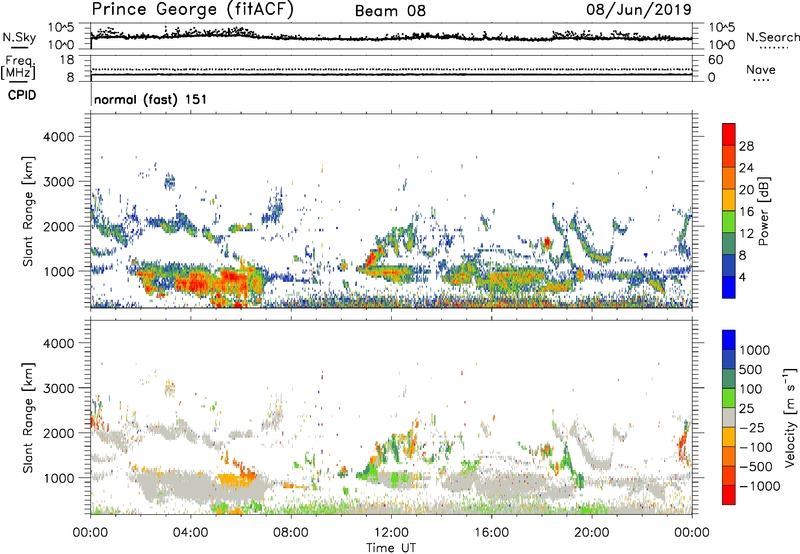Click the red segment above 28 on the power bar
Image resolution: width=800 pixels, height=554 pixels.
pos(729,134)
